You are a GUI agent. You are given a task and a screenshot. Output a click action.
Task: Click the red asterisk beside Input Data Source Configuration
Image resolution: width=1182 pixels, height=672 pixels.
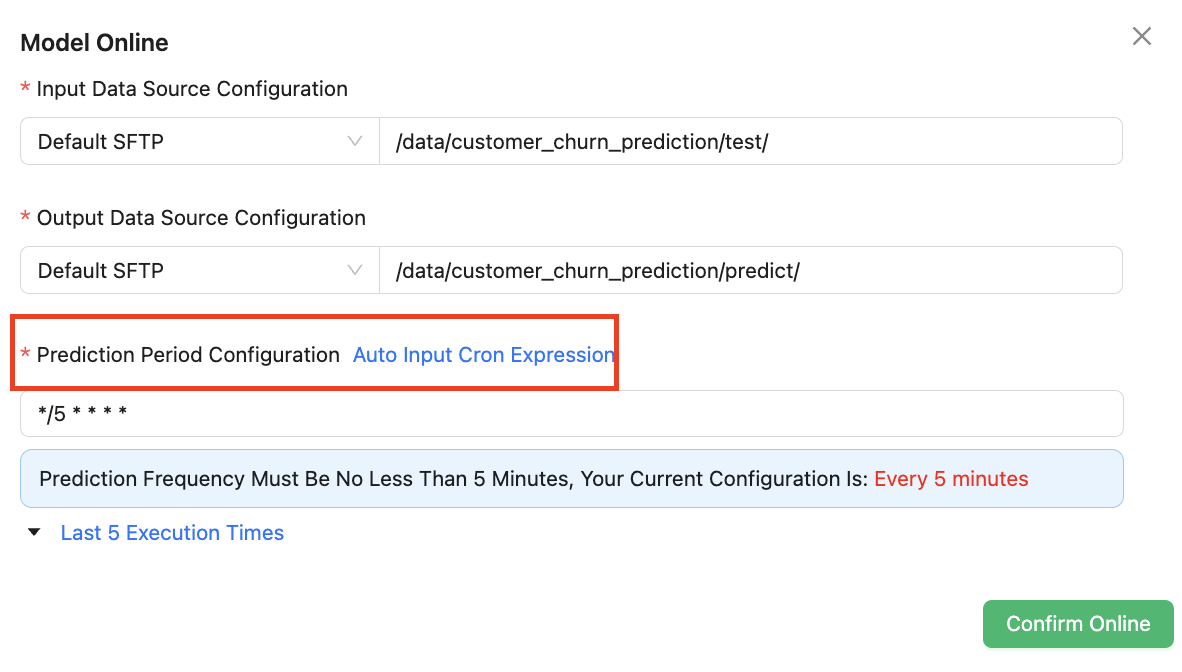pos(26,89)
